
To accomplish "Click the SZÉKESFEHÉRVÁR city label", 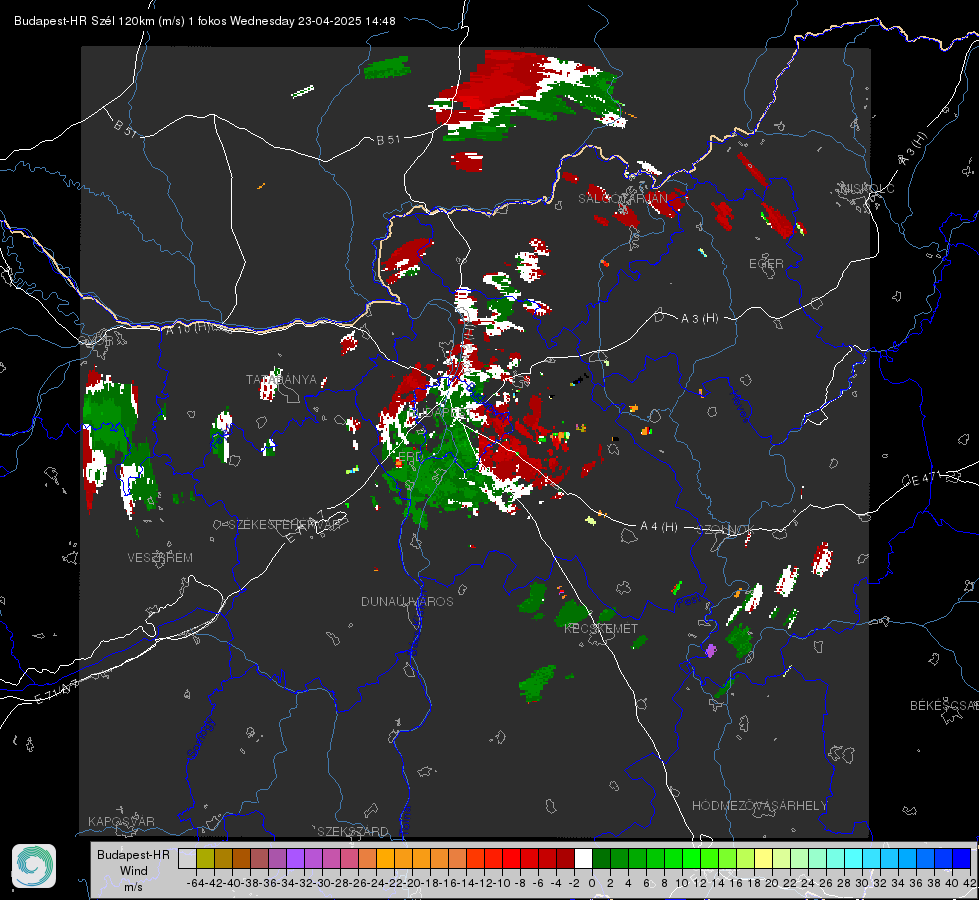I will point(284,525).
